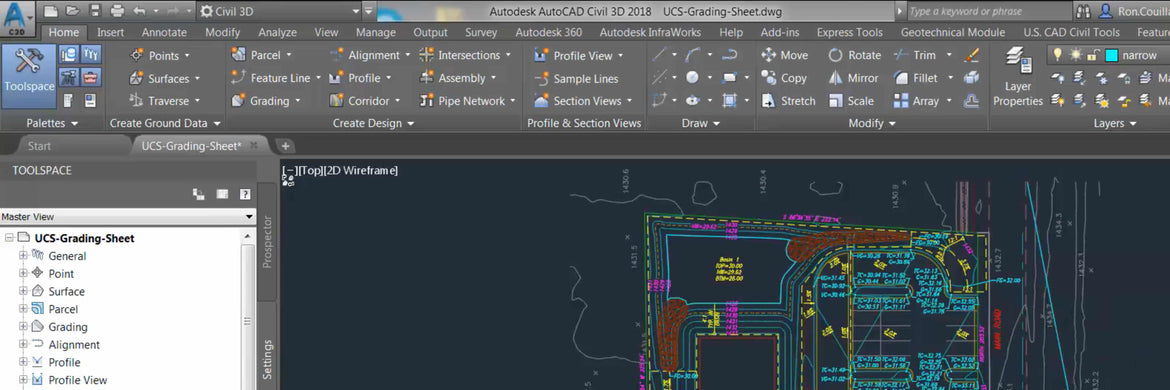Toggle layer lock padlock icon
The image size is (1170, 390).
tap(1092, 55)
